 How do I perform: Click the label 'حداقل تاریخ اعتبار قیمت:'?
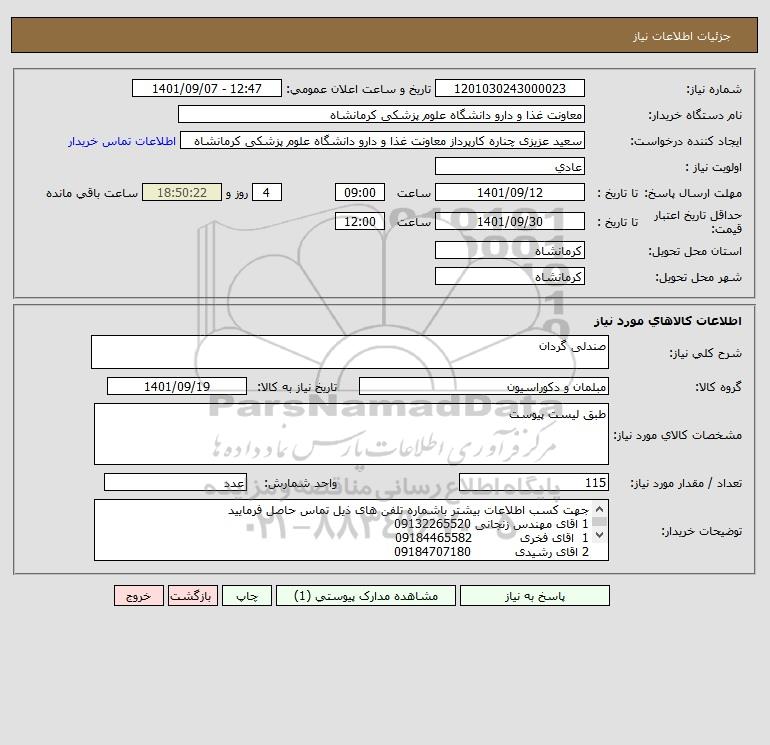[x=697, y=222]
